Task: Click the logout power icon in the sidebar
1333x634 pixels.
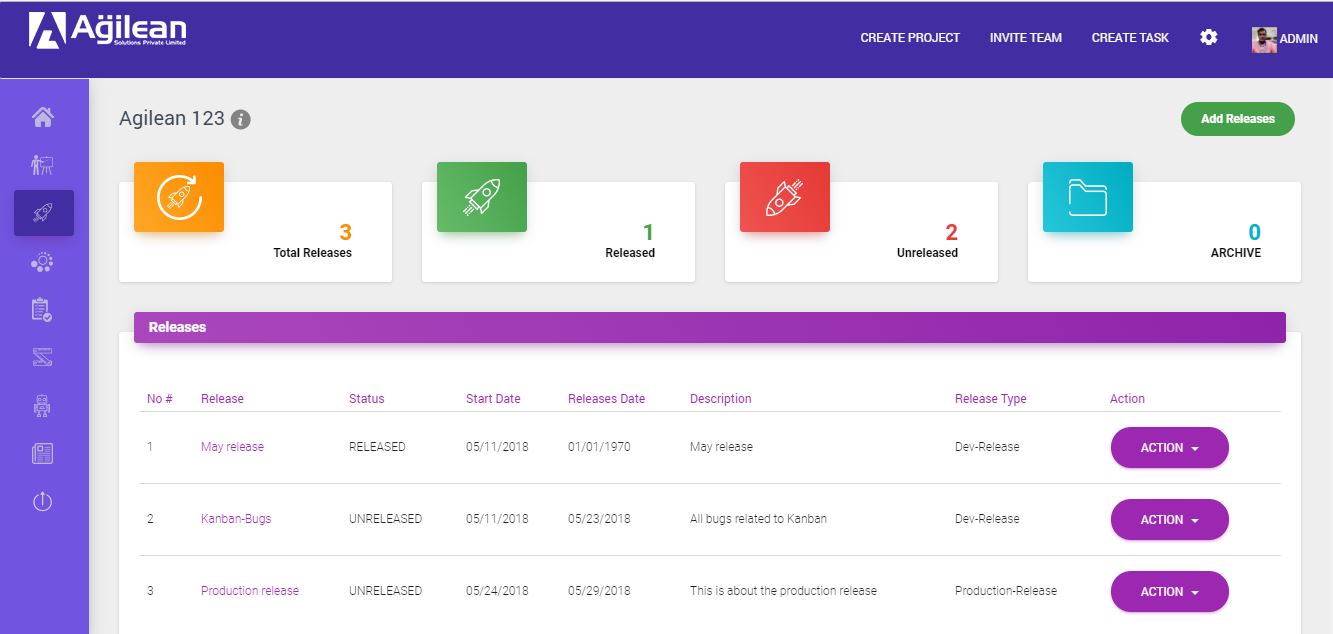Action: [43, 501]
